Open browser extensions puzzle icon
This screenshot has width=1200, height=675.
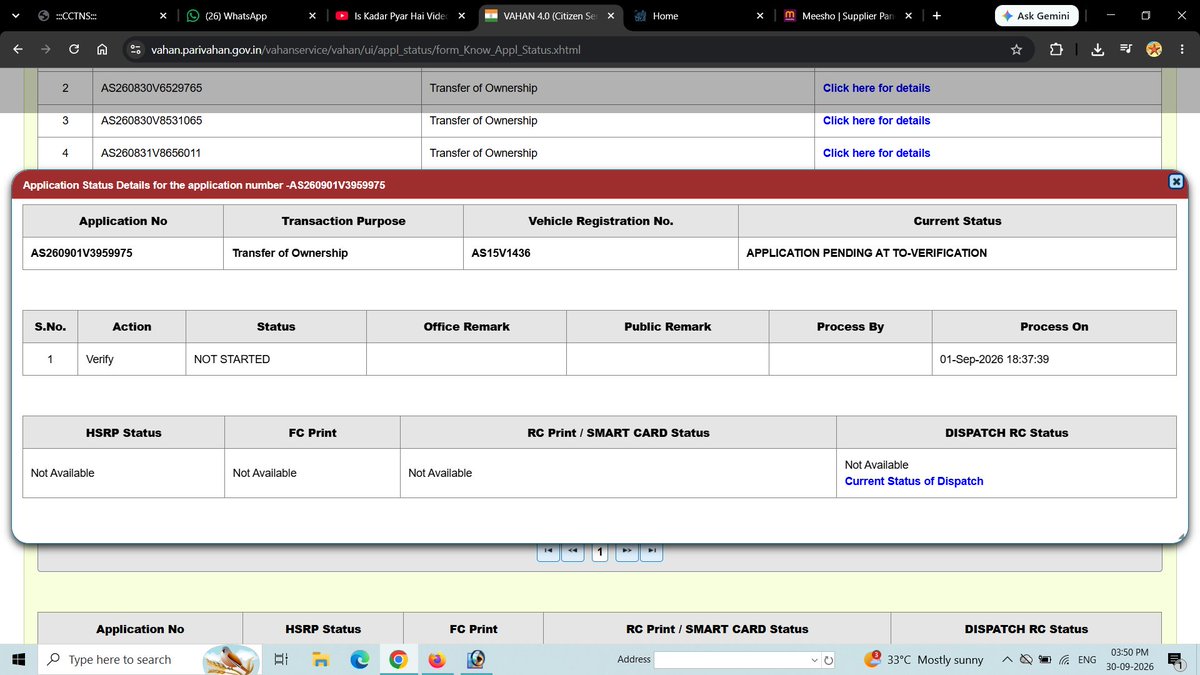[x=1056, y=49]
